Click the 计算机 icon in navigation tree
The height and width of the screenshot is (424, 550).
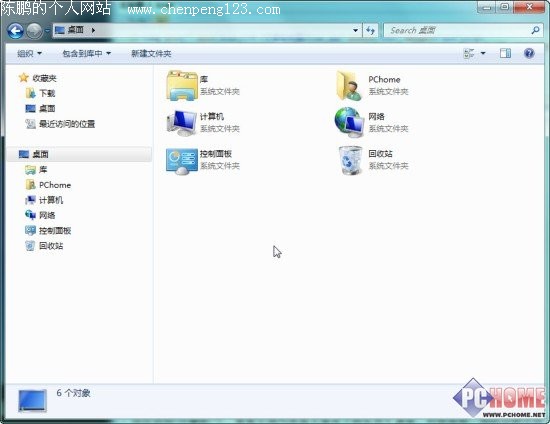(31, 200)
